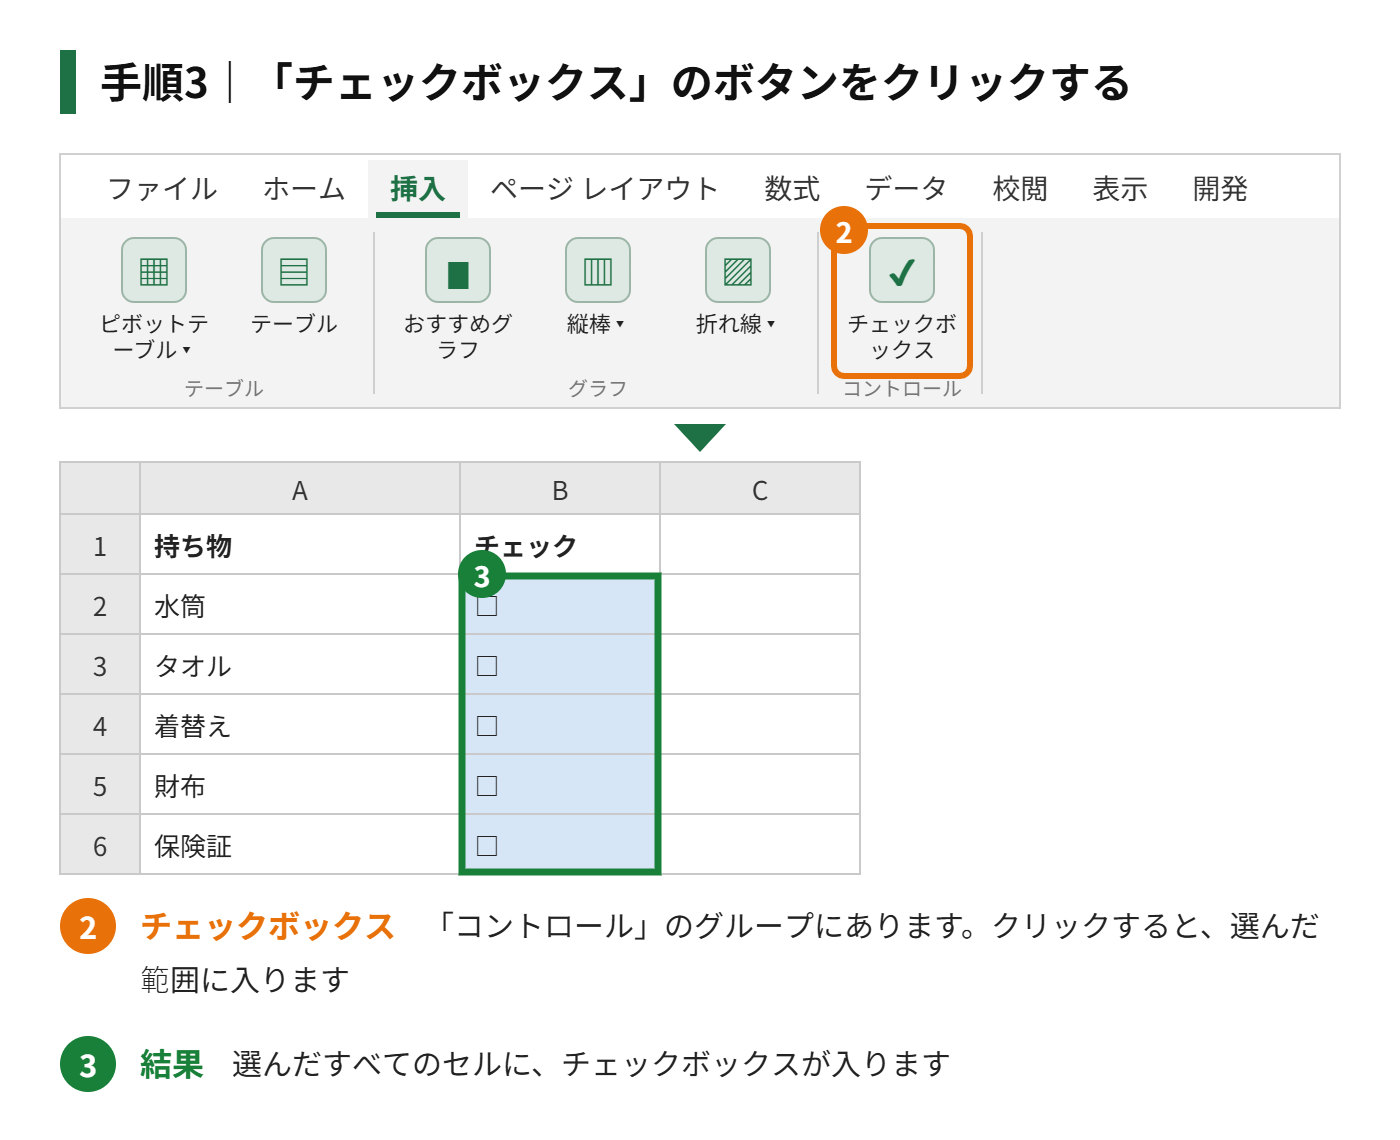Open the ページ レイアウト tab
The image size is (1400, 1140).
point(604,189)
